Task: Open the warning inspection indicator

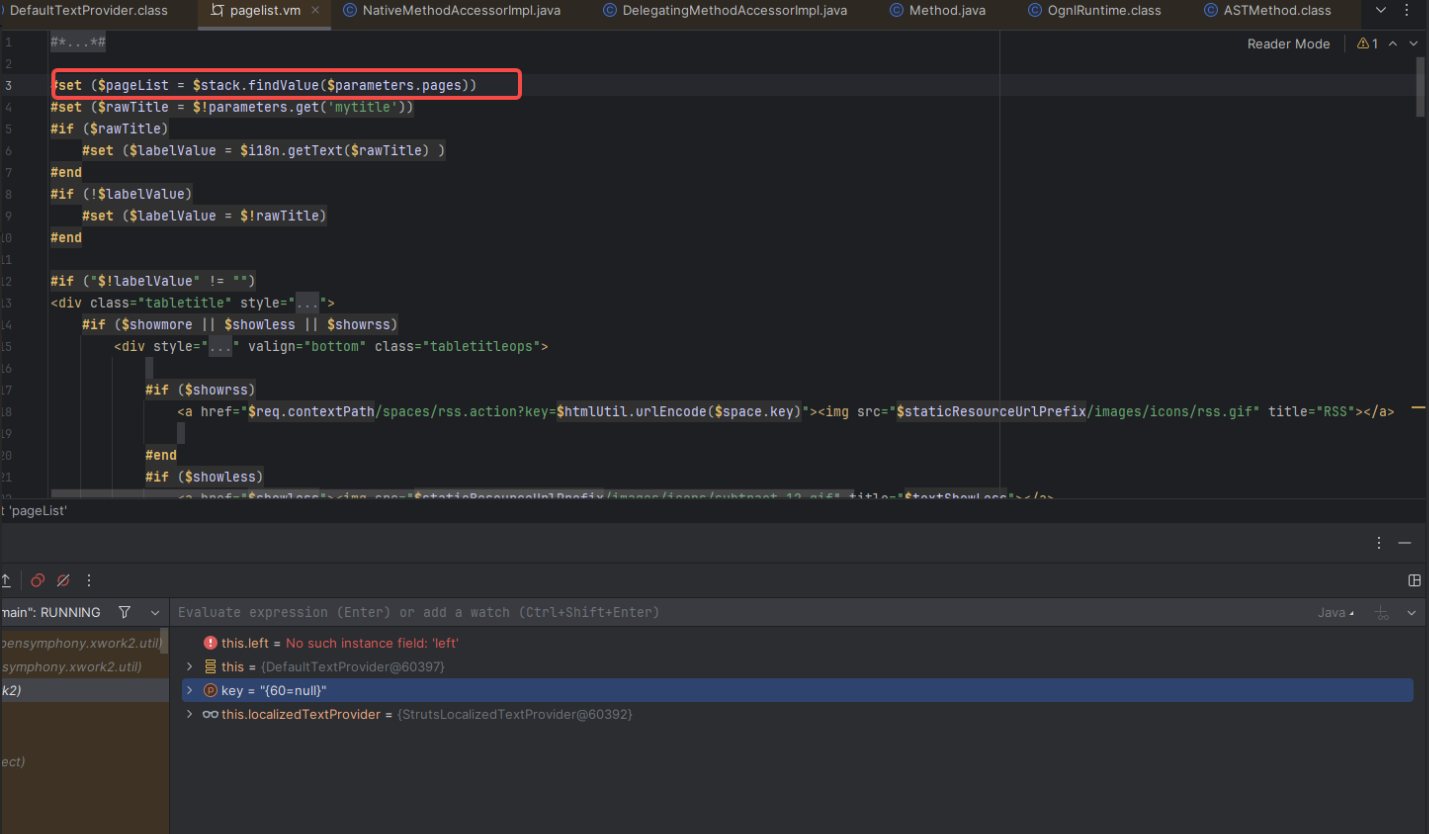Action: pyautogui.click(x=1368, y=44)
